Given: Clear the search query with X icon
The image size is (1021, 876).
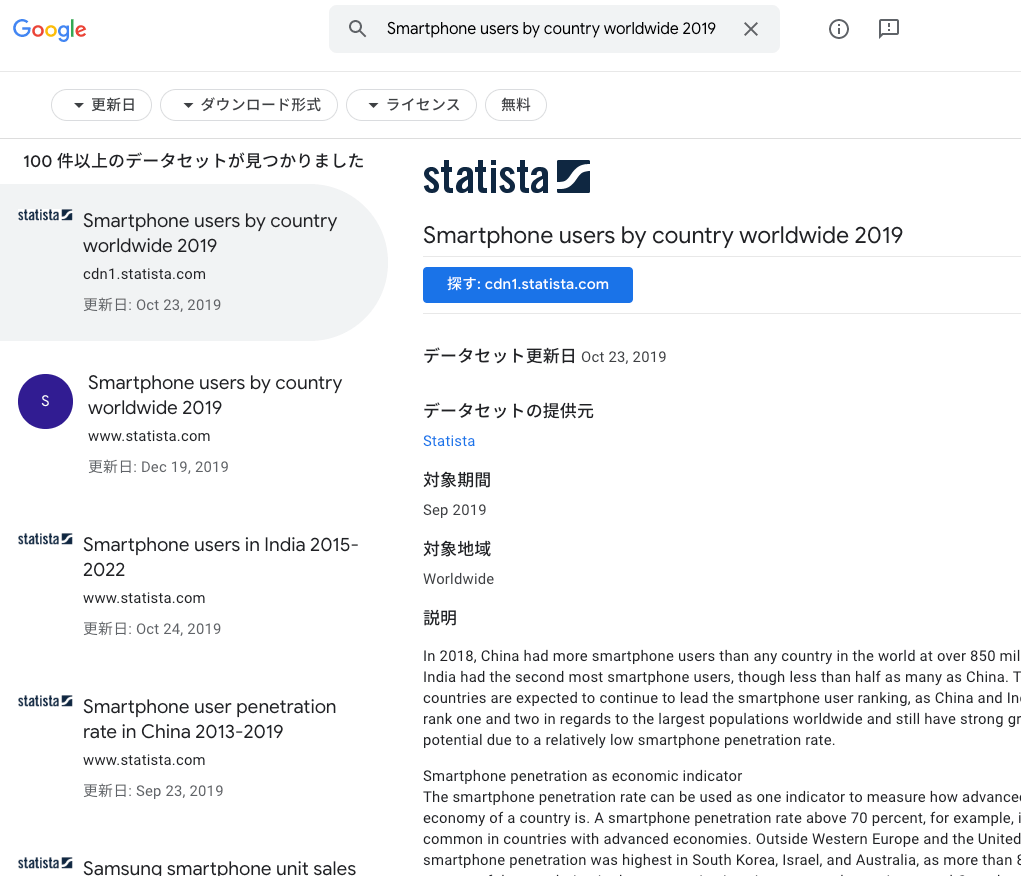Looking at the screenshot, I should pos(751,29).
